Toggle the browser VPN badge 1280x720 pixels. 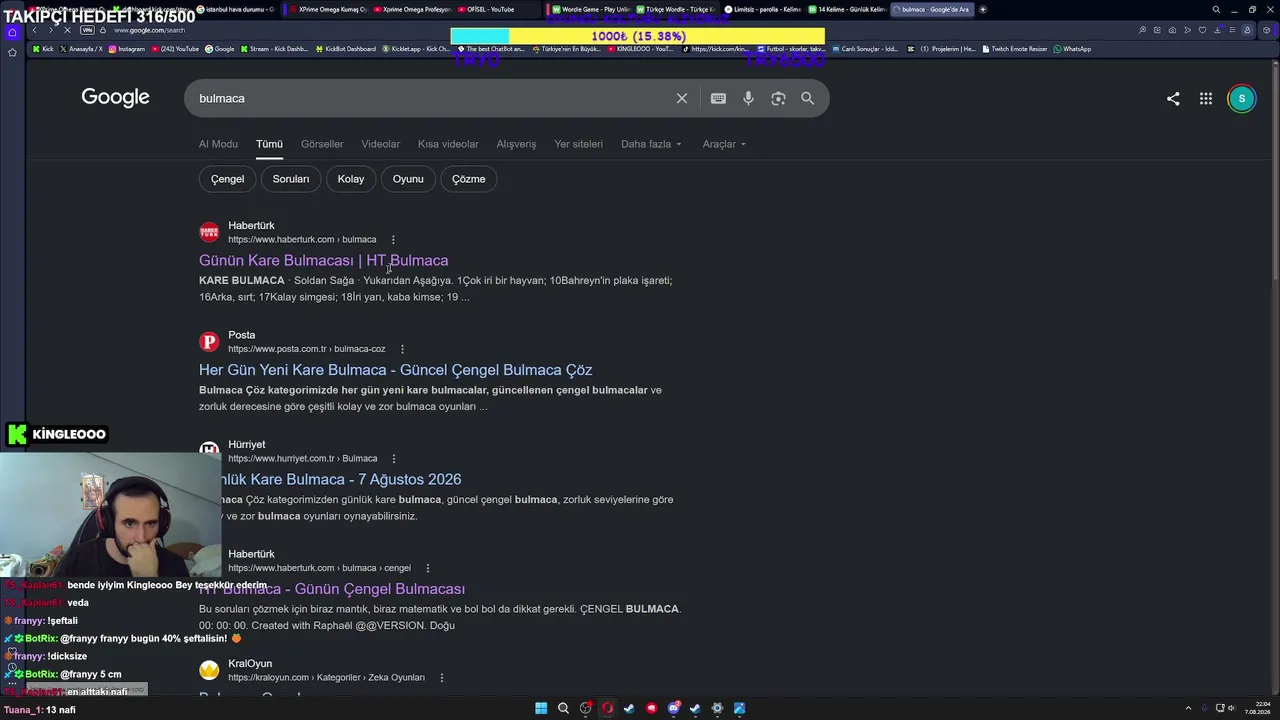pos(87,30)
